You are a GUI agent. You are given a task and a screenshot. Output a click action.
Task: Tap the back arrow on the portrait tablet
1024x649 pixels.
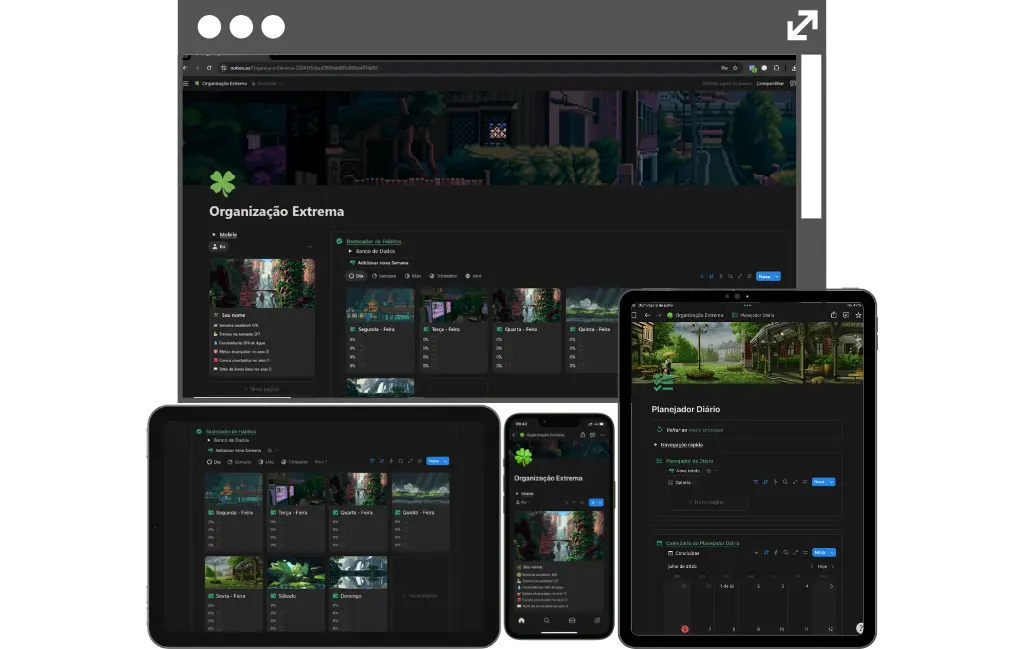pyautogui.click(x=647, y=315)
